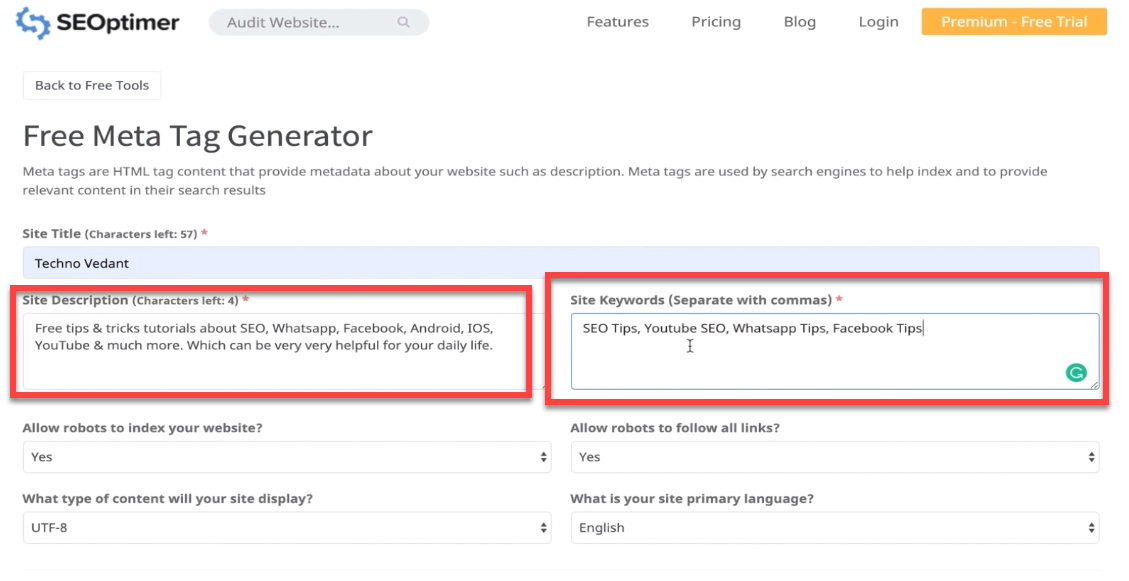Click the Site Description characters left label
The height and width of the screenshot is (581, 1129).
[135, 299]
